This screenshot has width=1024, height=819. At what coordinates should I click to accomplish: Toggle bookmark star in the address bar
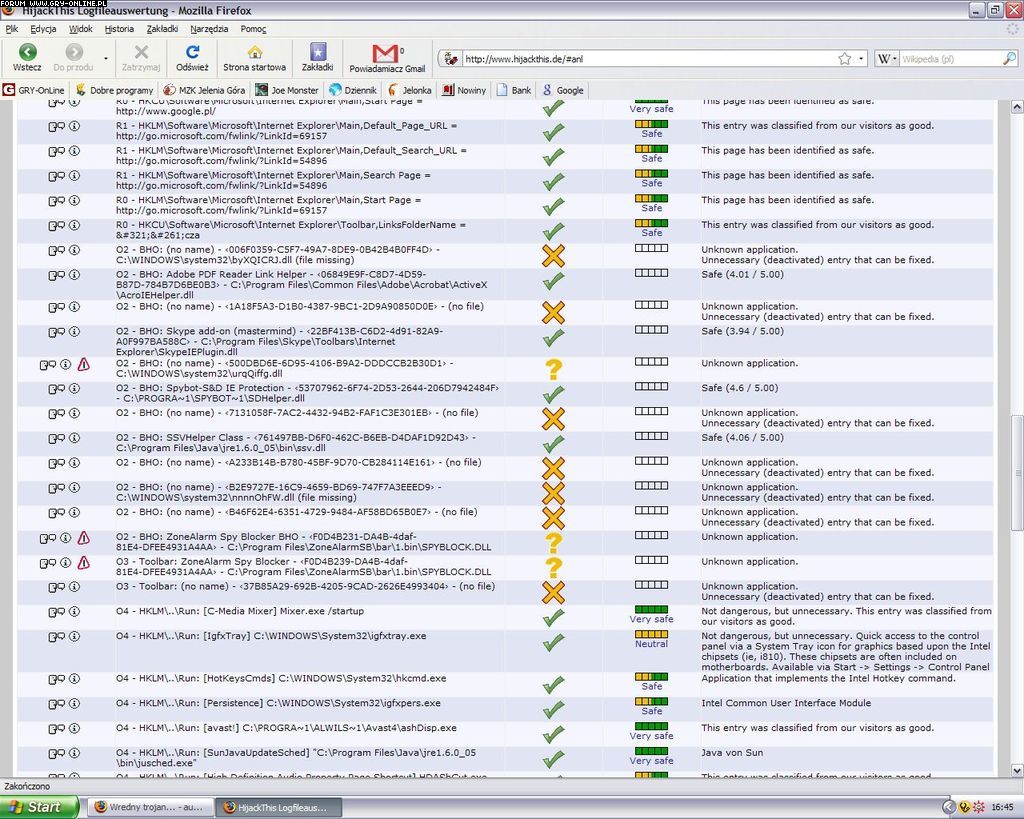[x=845, y=59]
